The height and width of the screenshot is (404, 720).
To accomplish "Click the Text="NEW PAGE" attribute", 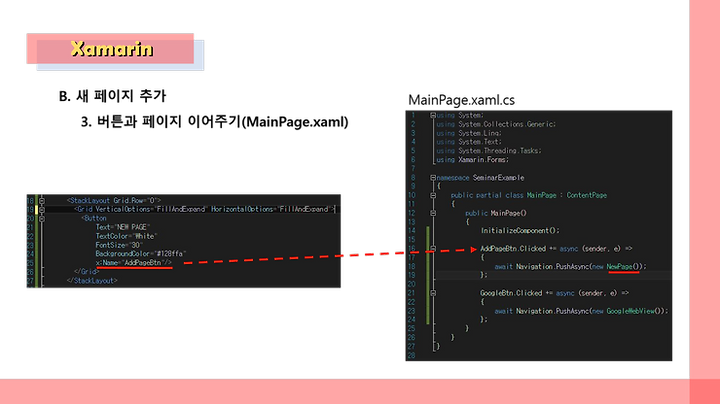I will [x=123, y=227].
